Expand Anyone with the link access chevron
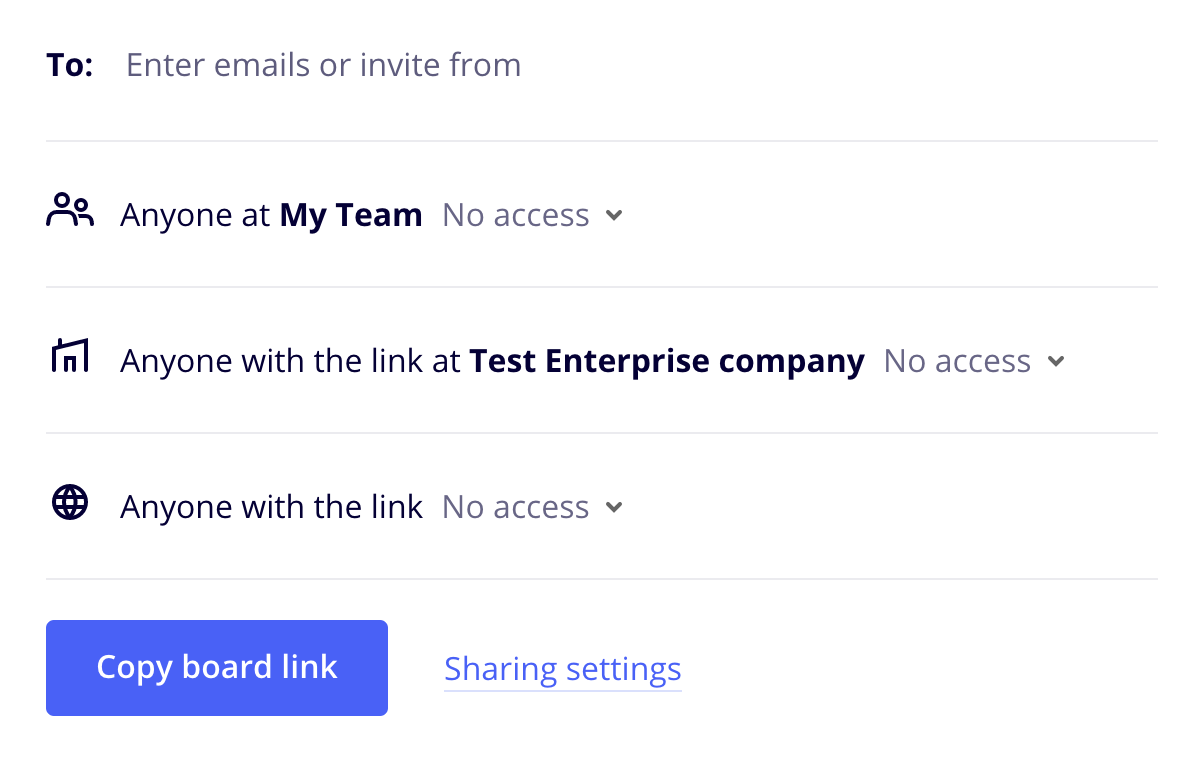Image resolution: width=1180 pixels, height=760 pixels. click(614, 508)
